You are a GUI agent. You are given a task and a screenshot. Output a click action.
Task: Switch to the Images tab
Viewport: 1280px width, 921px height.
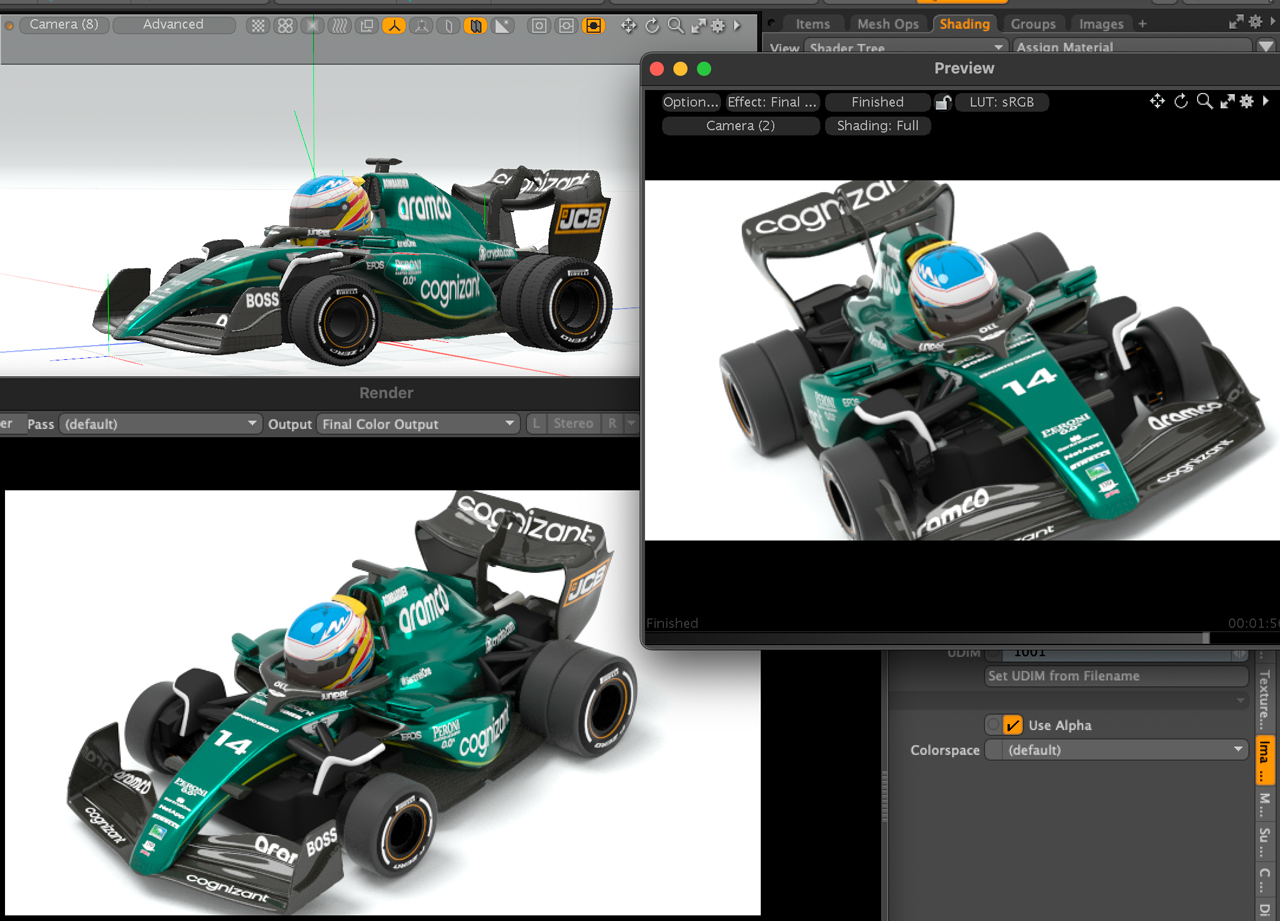(x=1100, y=24)
